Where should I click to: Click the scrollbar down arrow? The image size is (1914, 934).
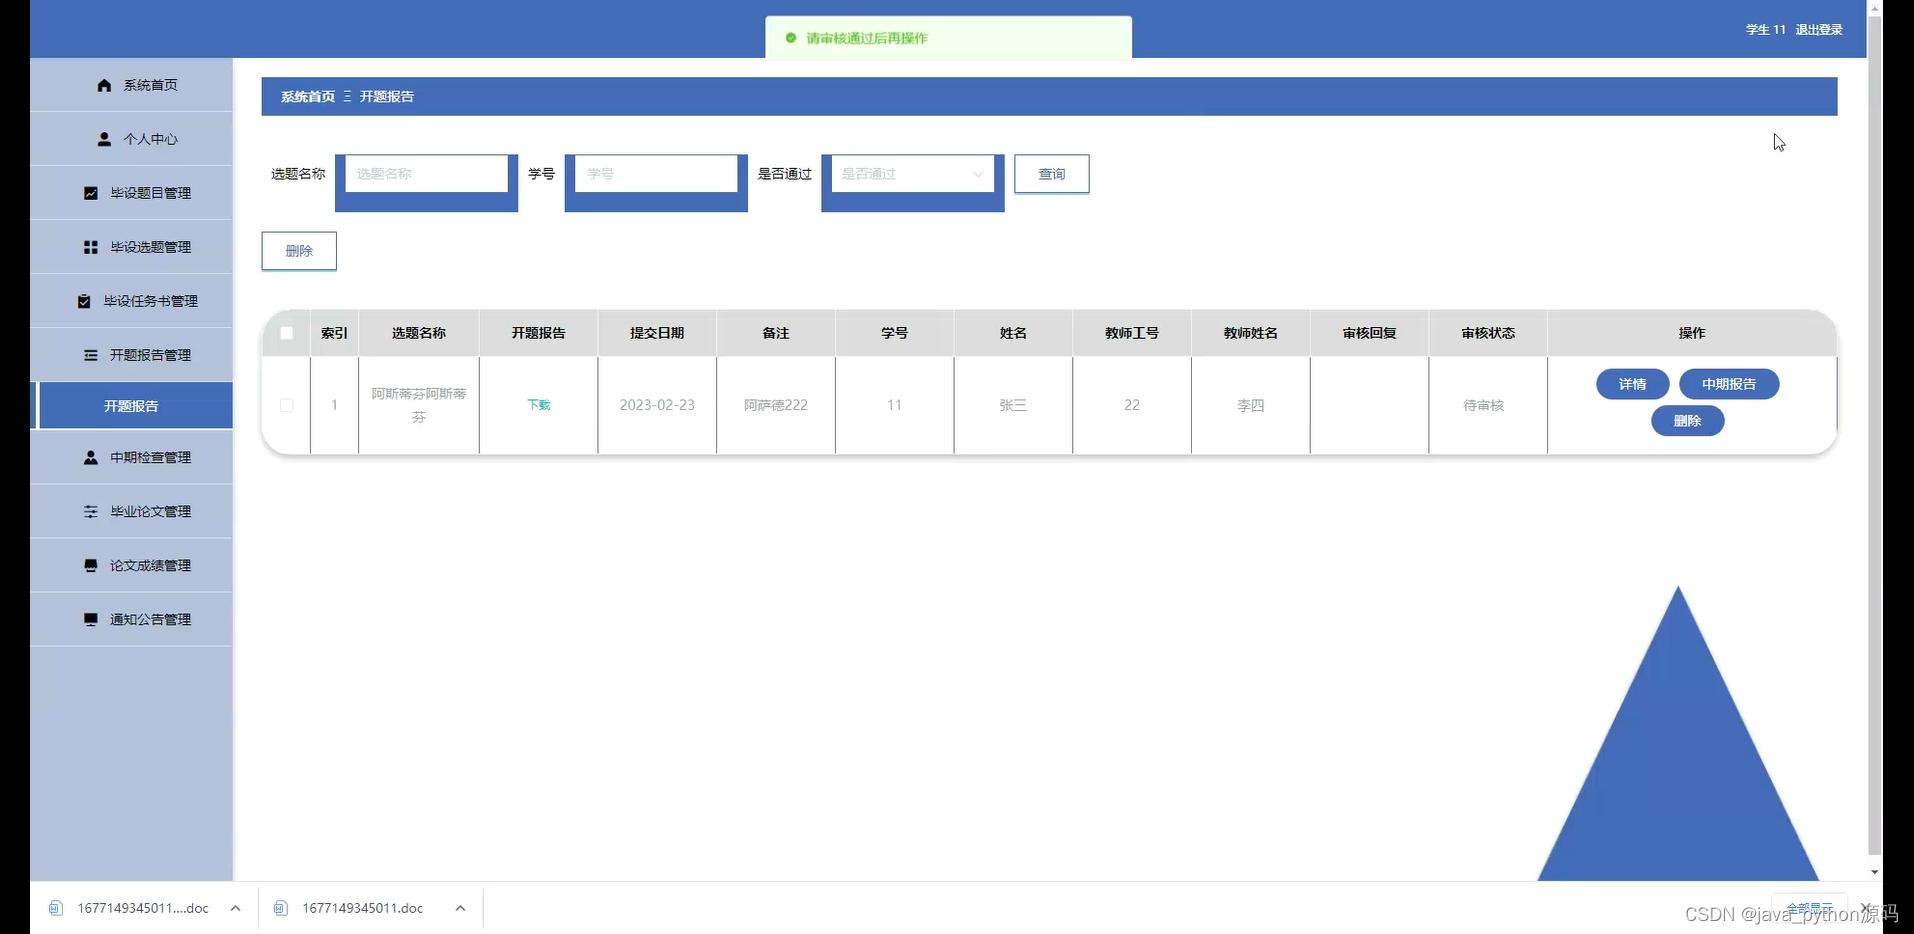point(1874,873)
